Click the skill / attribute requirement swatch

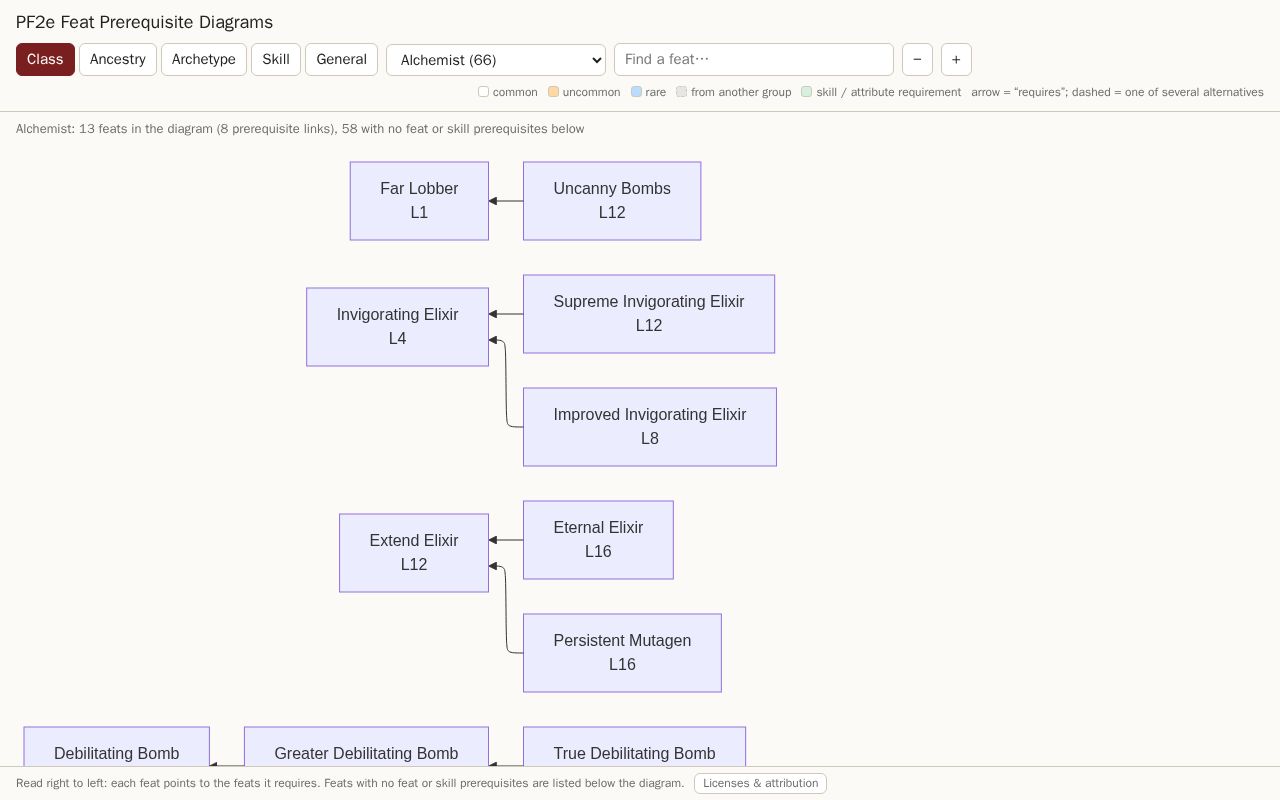tap(807, 92)
